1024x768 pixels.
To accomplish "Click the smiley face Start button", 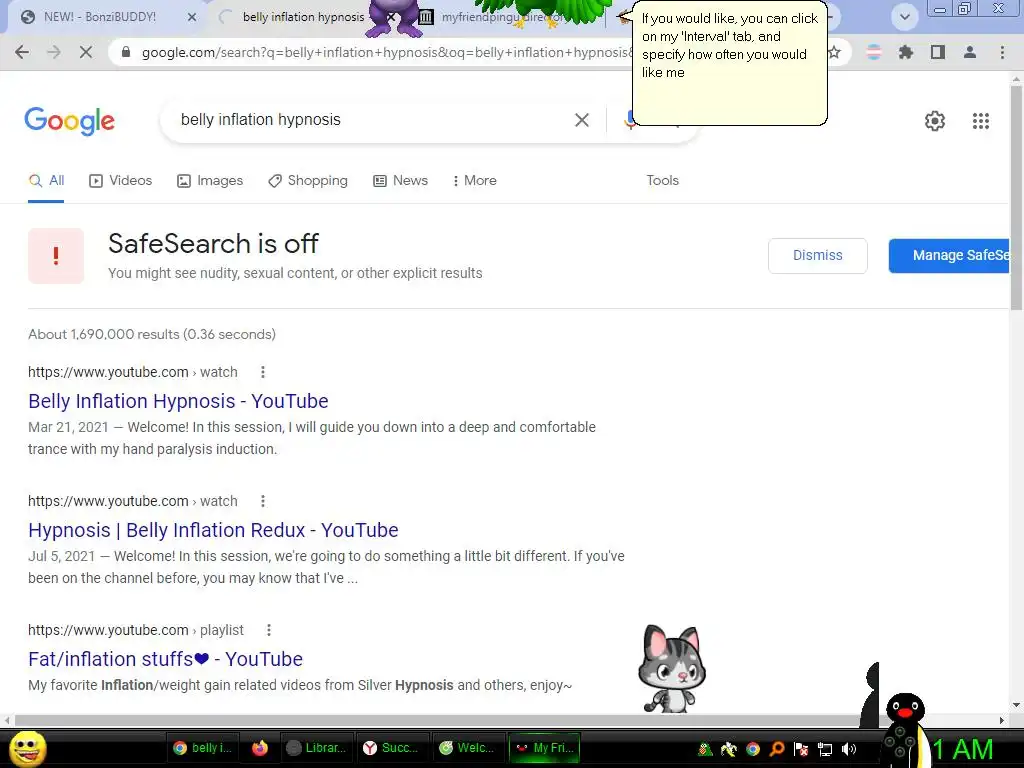I will click(x=27, y=748).
